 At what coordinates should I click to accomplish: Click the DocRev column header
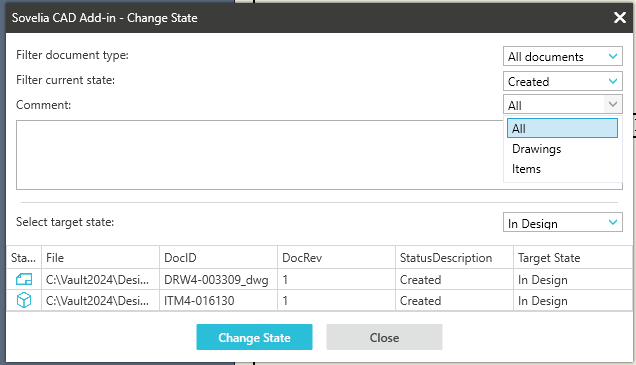pos(336,258)
